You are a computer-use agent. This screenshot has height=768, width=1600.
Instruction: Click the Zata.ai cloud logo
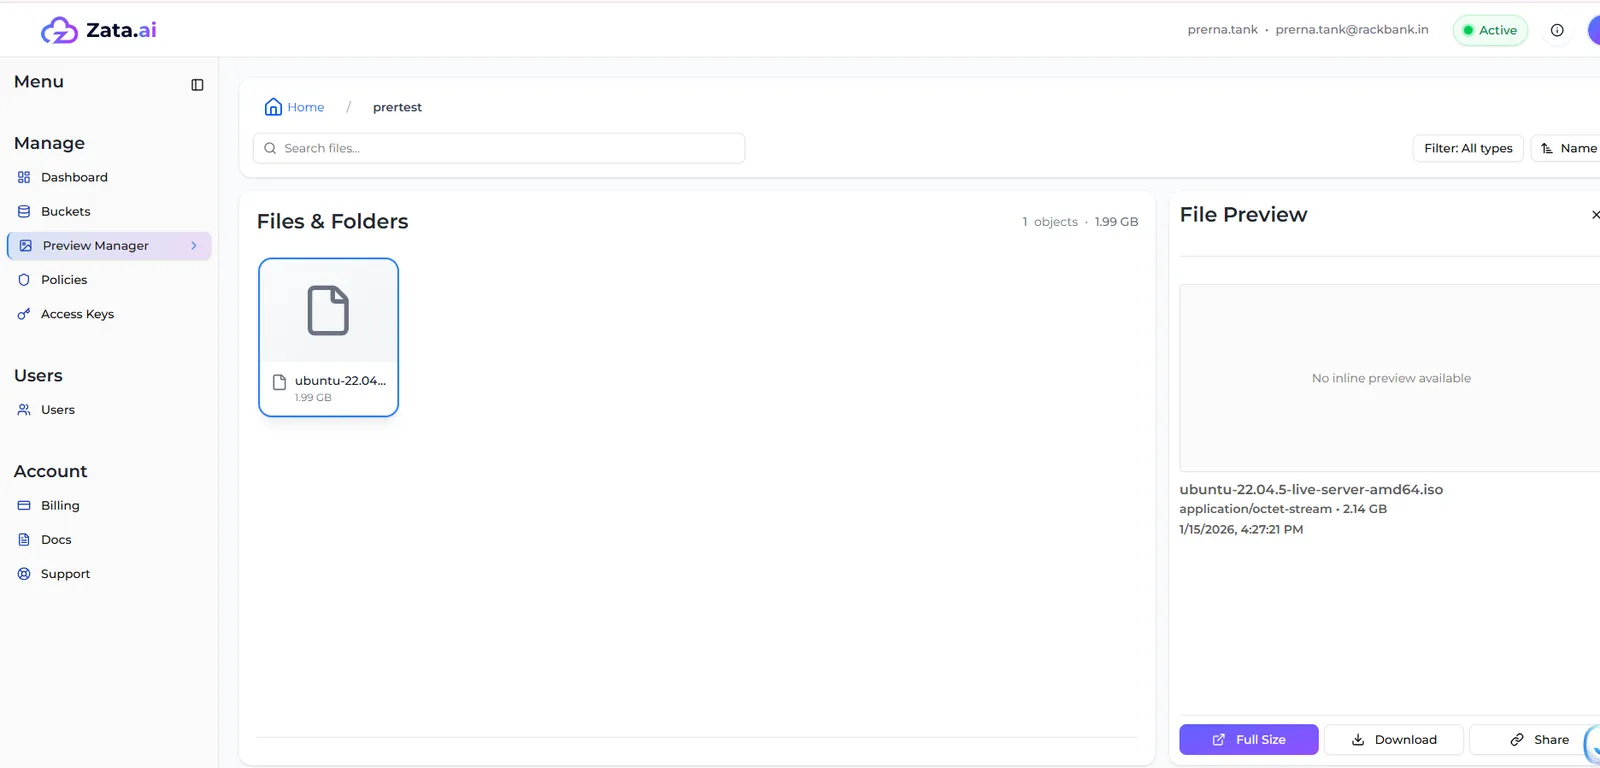(x=59, y=31)
